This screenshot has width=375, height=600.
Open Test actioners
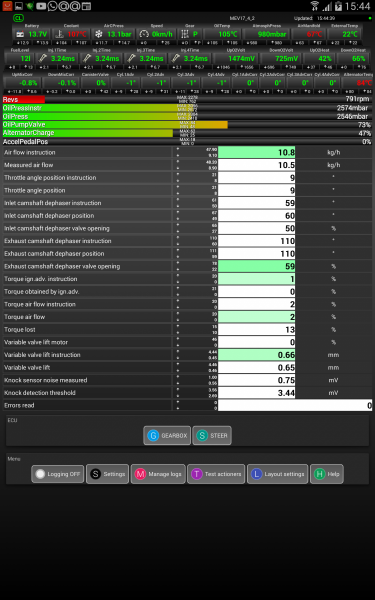click(216, 474)
